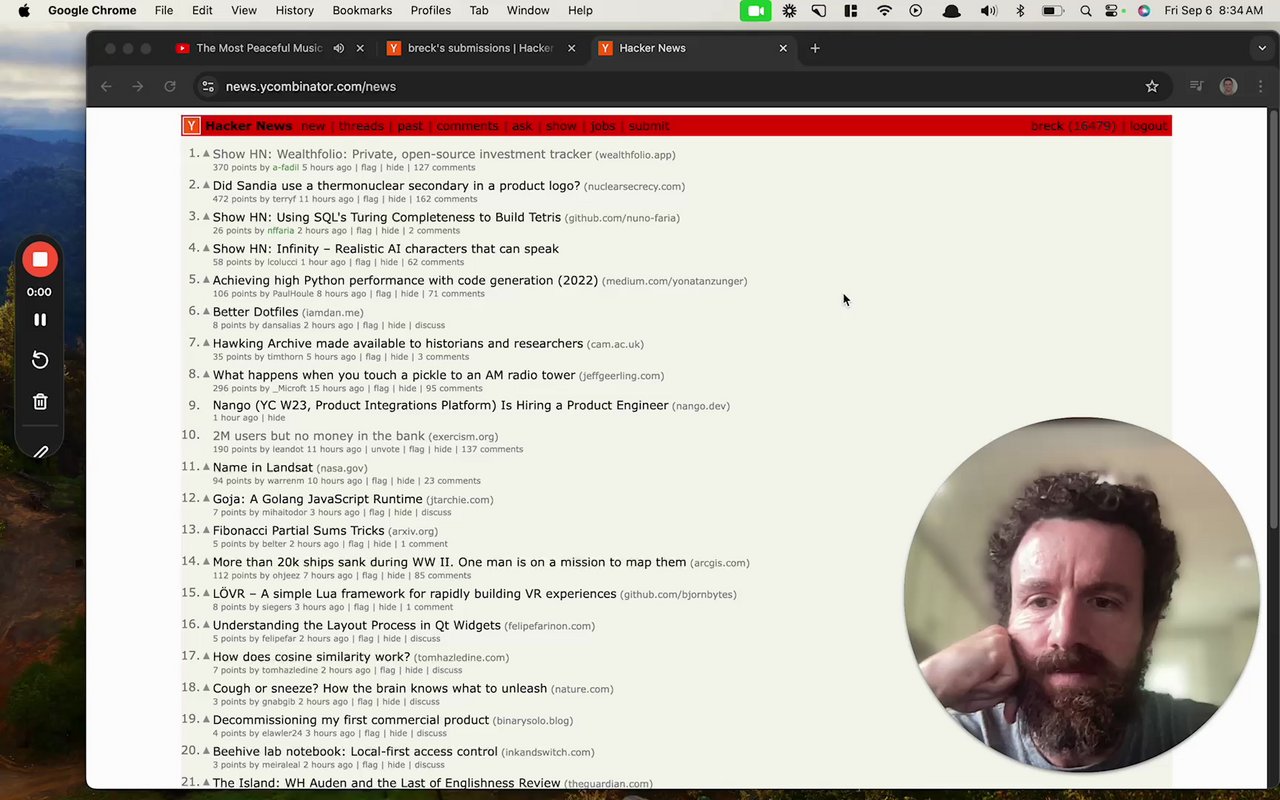The width and height of the screenshot is (1280, 800).
Task: Open the media controls icon in the Chrome toolbar
Action: 1196,87
